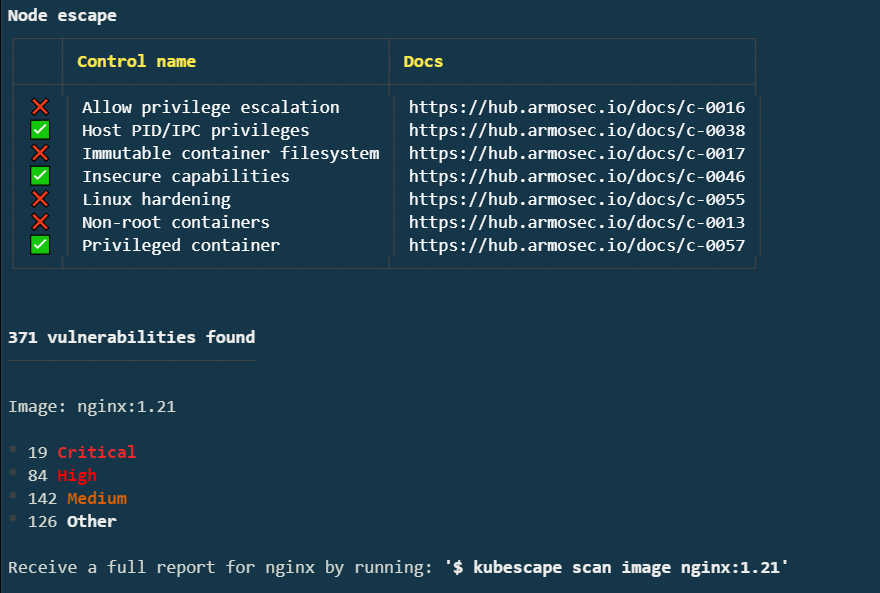The image size is (880, 593).
Task: Click the "Immutable container filesystem" control name
Action: point(231,153)
